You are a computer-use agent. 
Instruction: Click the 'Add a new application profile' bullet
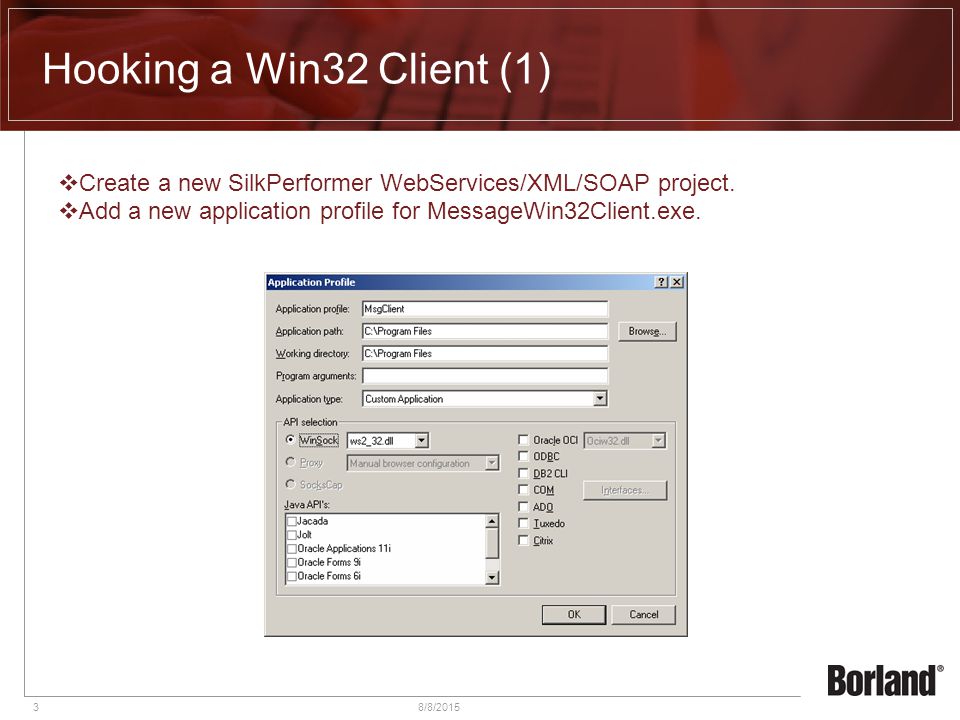coord(389,211)
